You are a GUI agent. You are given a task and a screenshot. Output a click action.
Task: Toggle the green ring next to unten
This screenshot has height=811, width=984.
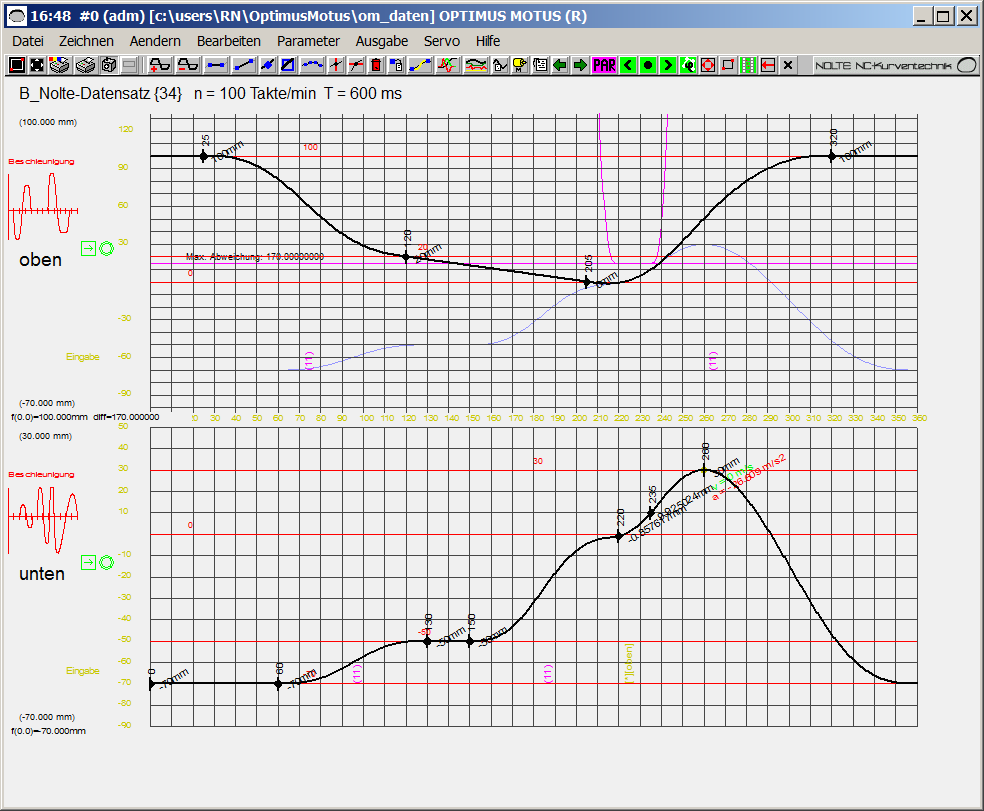pos(107,562)
